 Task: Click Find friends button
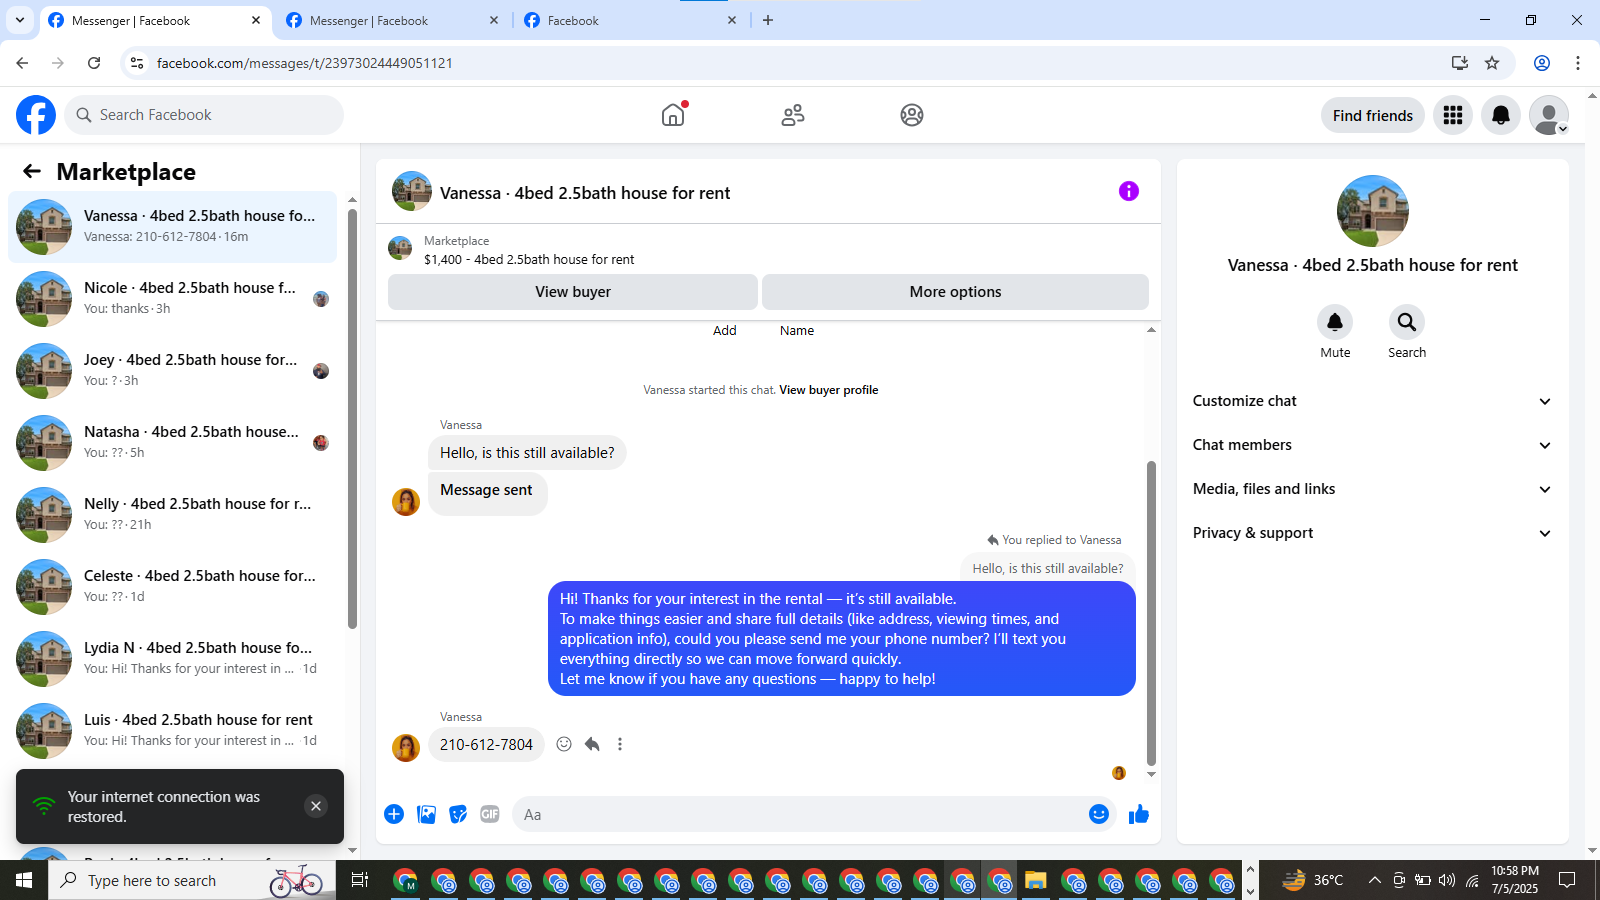(x=1373, y=115)
